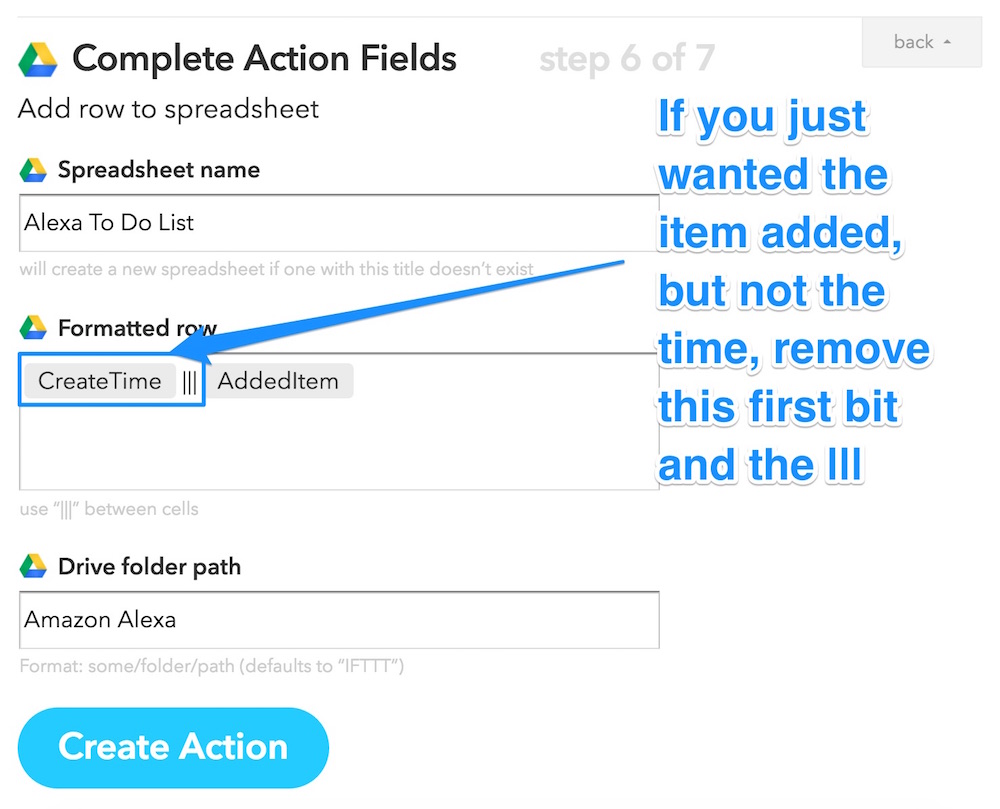Click the Spreadsheet name label
1000x809 pixels.
click(x=158, y=170)
